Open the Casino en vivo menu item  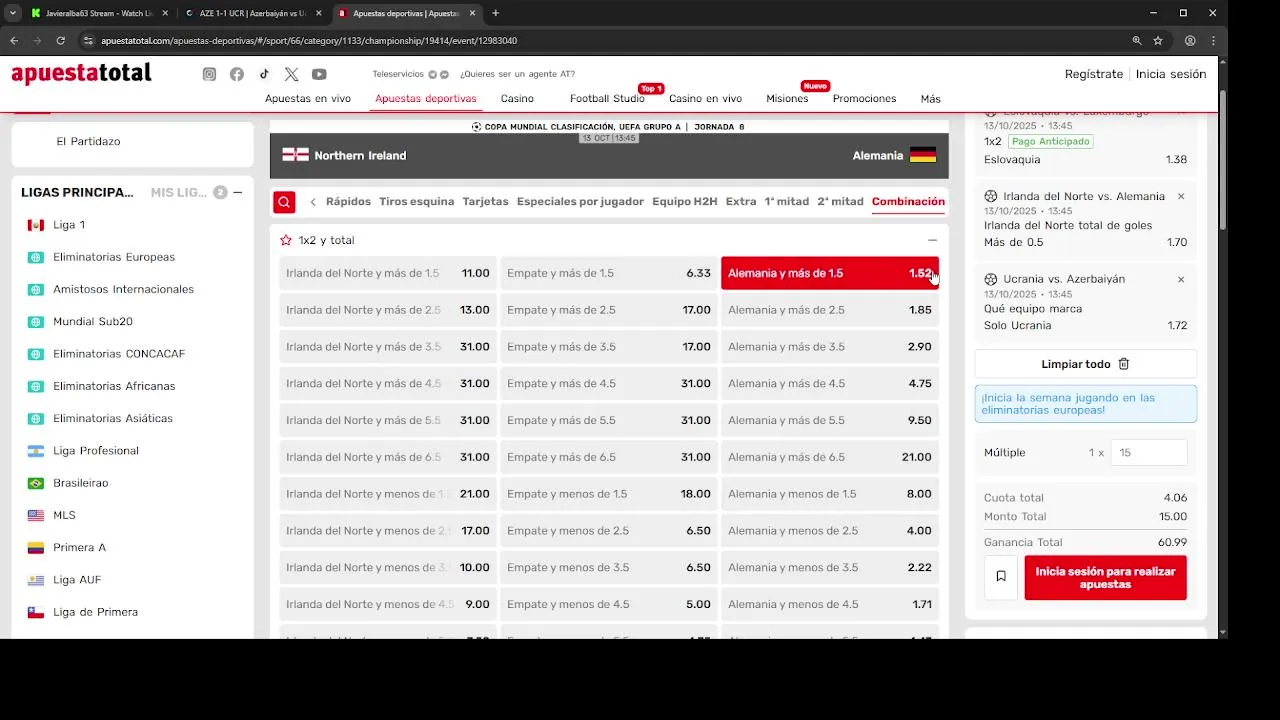point(705,99)
